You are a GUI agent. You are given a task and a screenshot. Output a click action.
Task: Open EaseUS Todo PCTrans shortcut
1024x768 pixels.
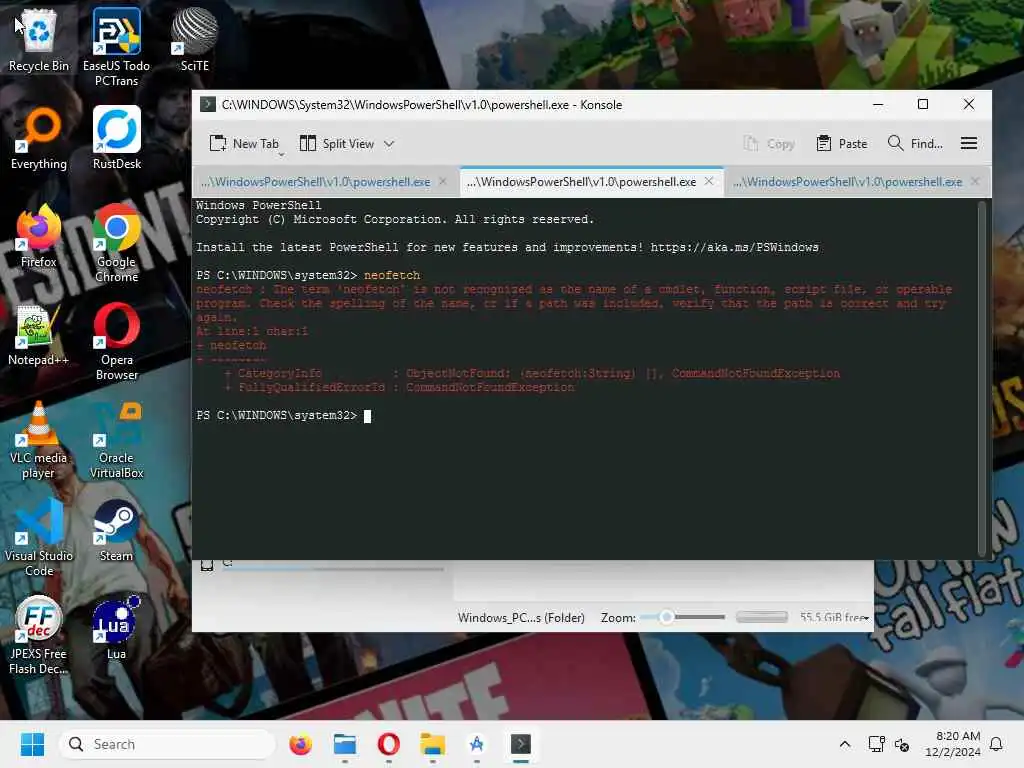point(116,47)
